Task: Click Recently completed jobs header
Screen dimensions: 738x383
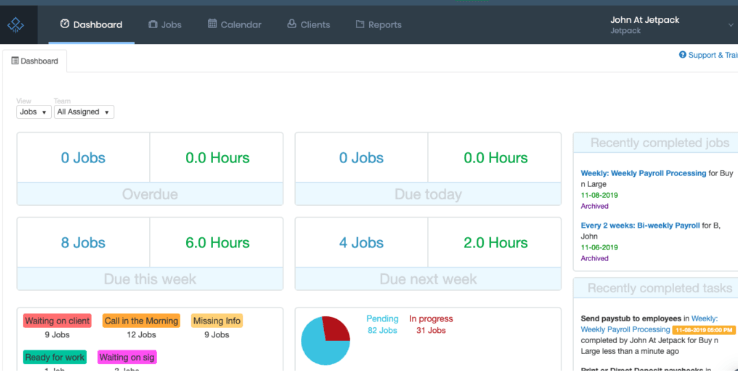Action: [x=659, y=143]
